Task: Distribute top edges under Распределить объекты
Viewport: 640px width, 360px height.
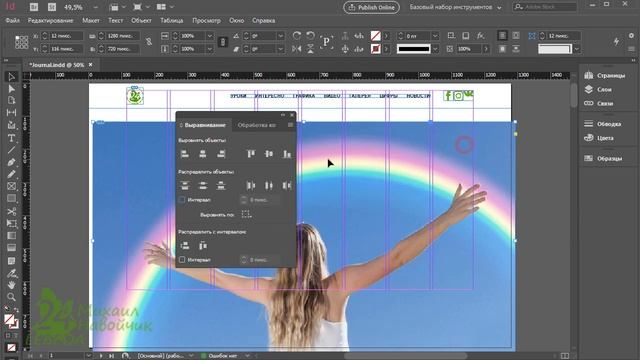Action: [x=184, y=186]
